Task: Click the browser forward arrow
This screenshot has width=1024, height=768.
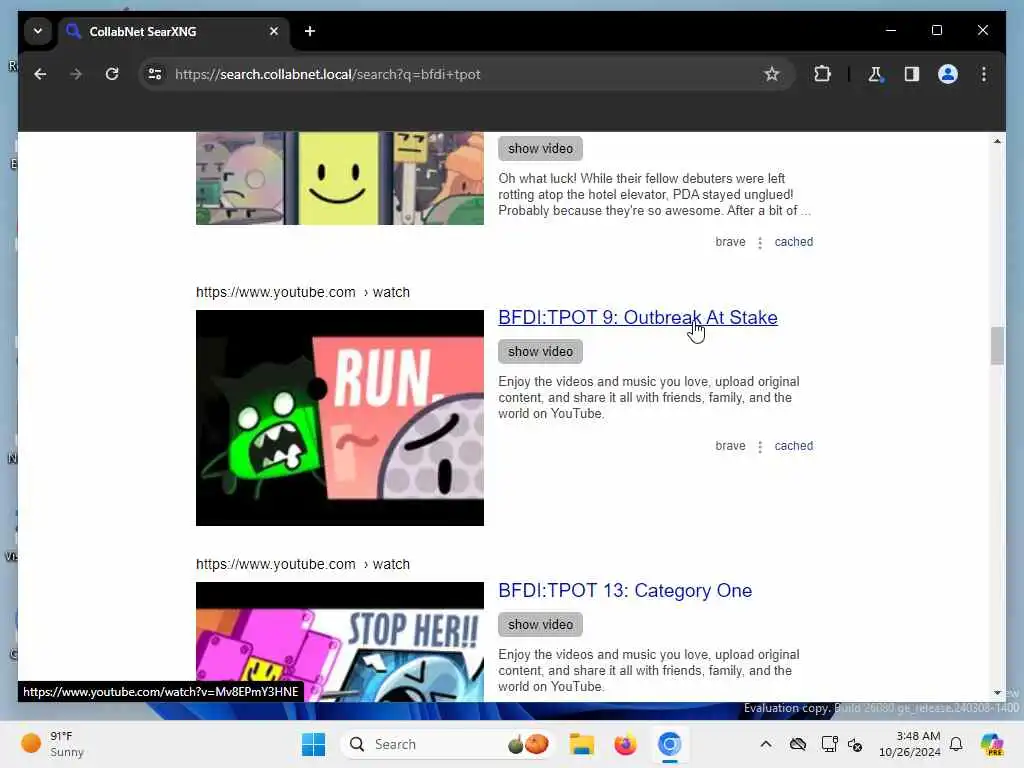Action: 76,74
